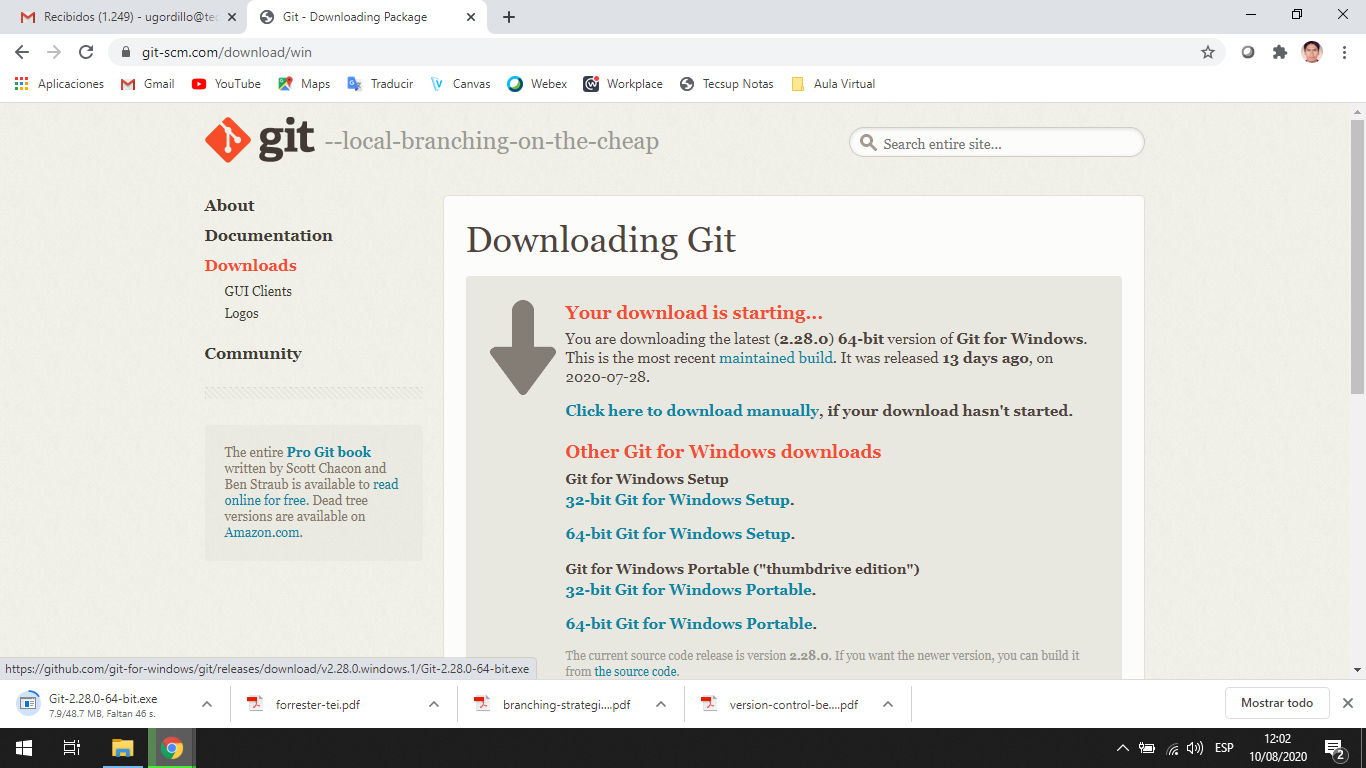Download 32-bit Git for Windows Portable

pos(688,590)
